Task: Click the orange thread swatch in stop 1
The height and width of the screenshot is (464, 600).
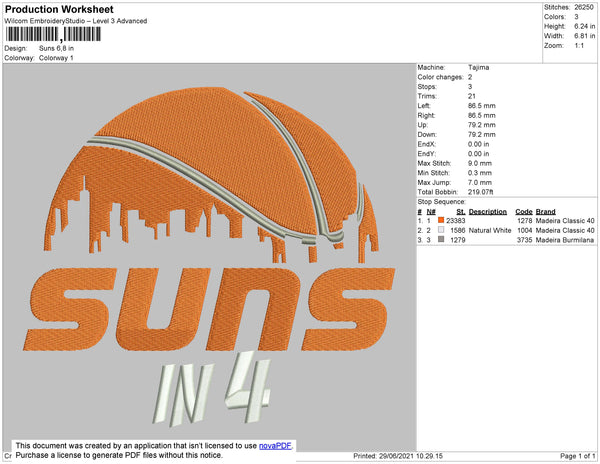Action: point(440,222)
